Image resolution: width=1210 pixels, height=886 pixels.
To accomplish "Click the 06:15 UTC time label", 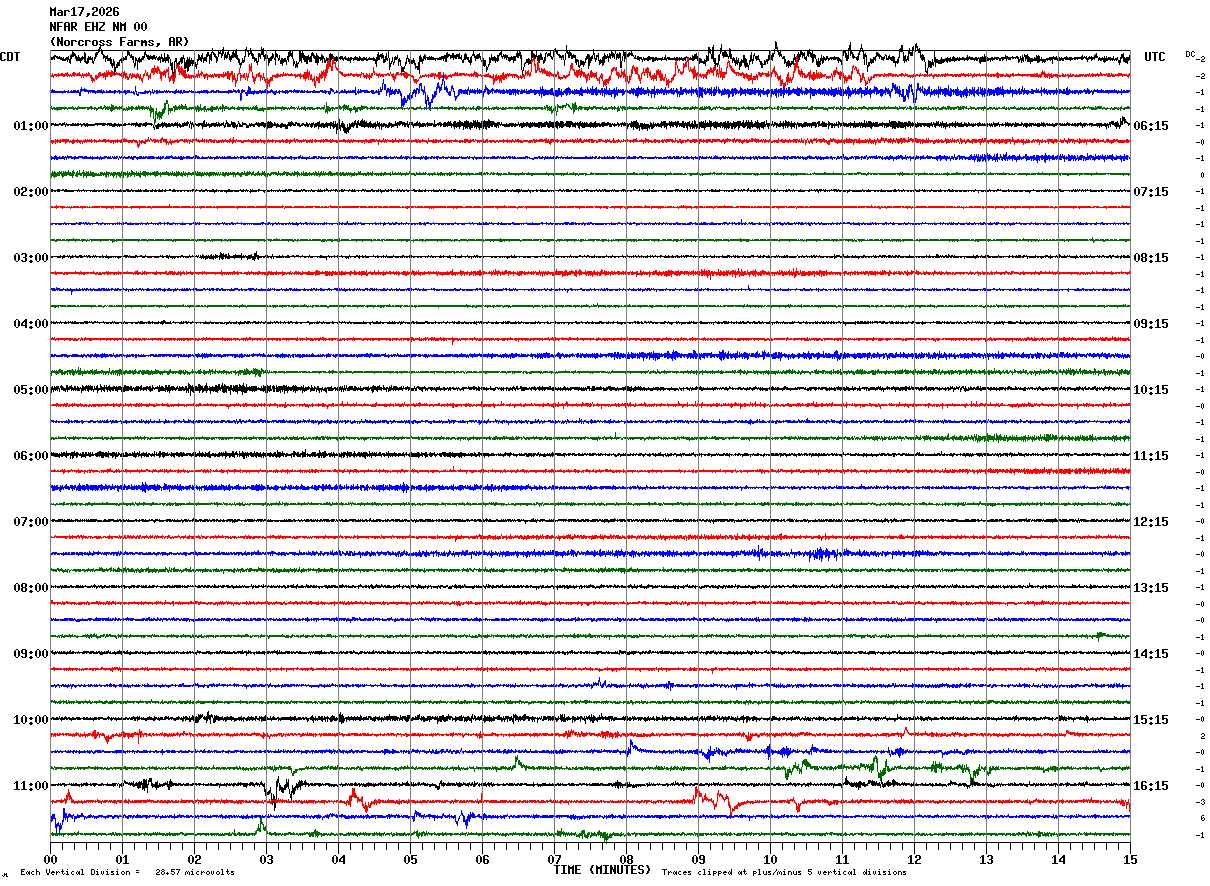I will pos(1151,126).
